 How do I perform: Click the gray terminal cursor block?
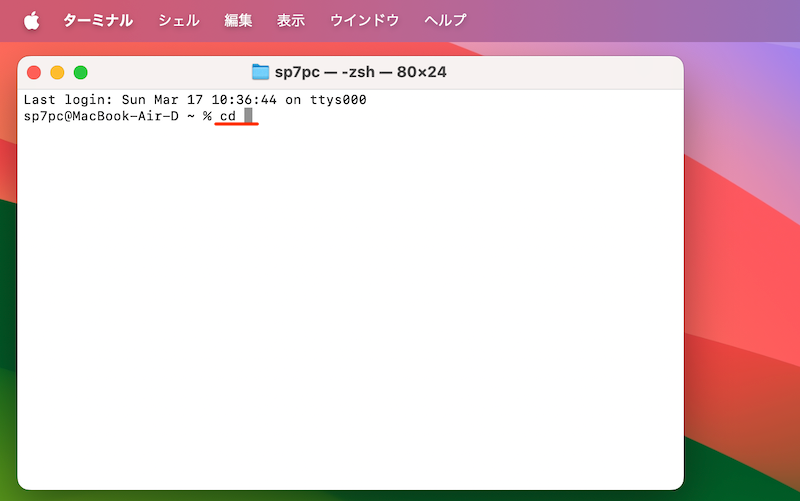[249, 116]
